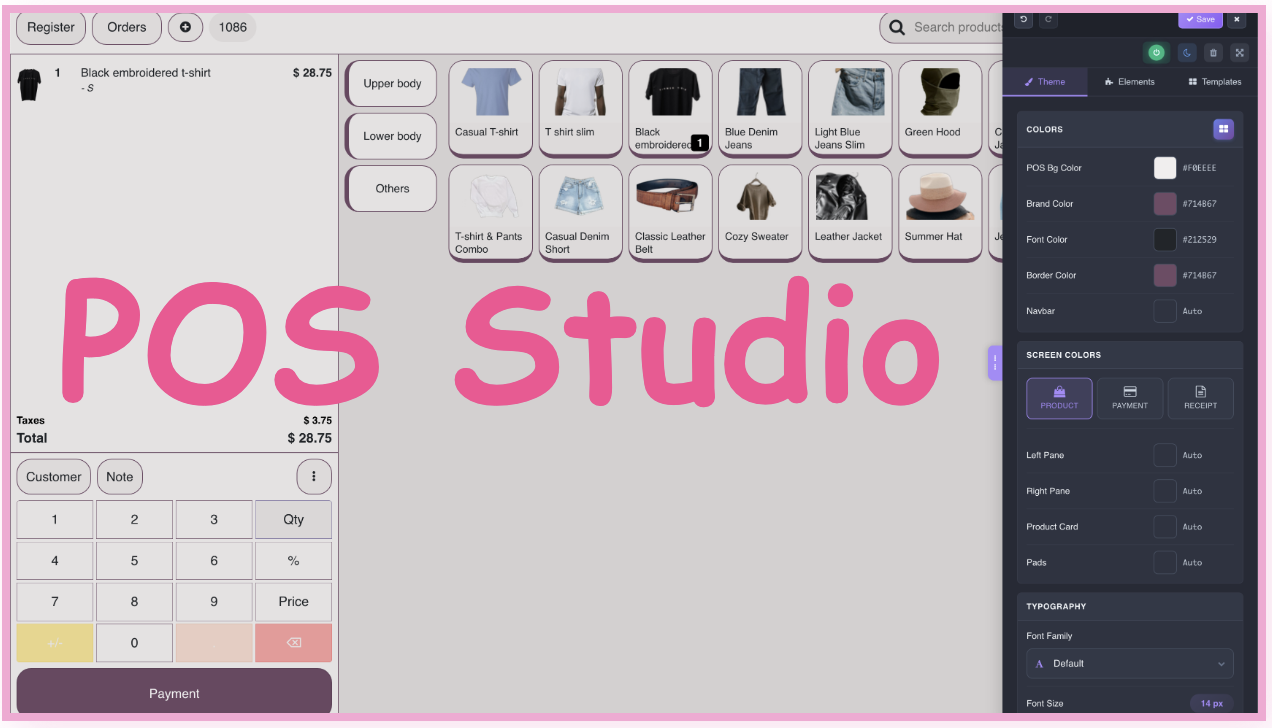Open the color palette grid icon beside Colors
Screen dimensions: 1272x728
click(1223, 129)
